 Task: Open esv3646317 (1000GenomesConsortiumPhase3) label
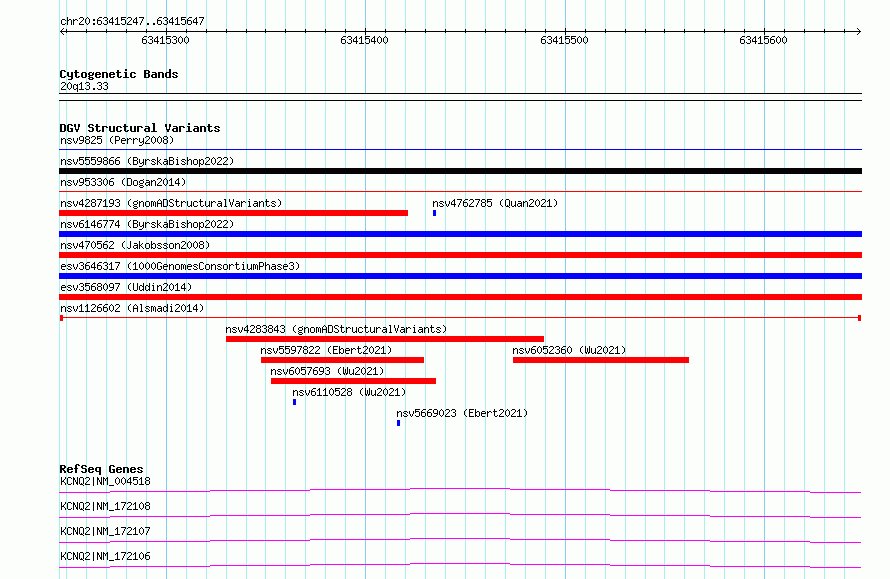(x=180, y=266)
